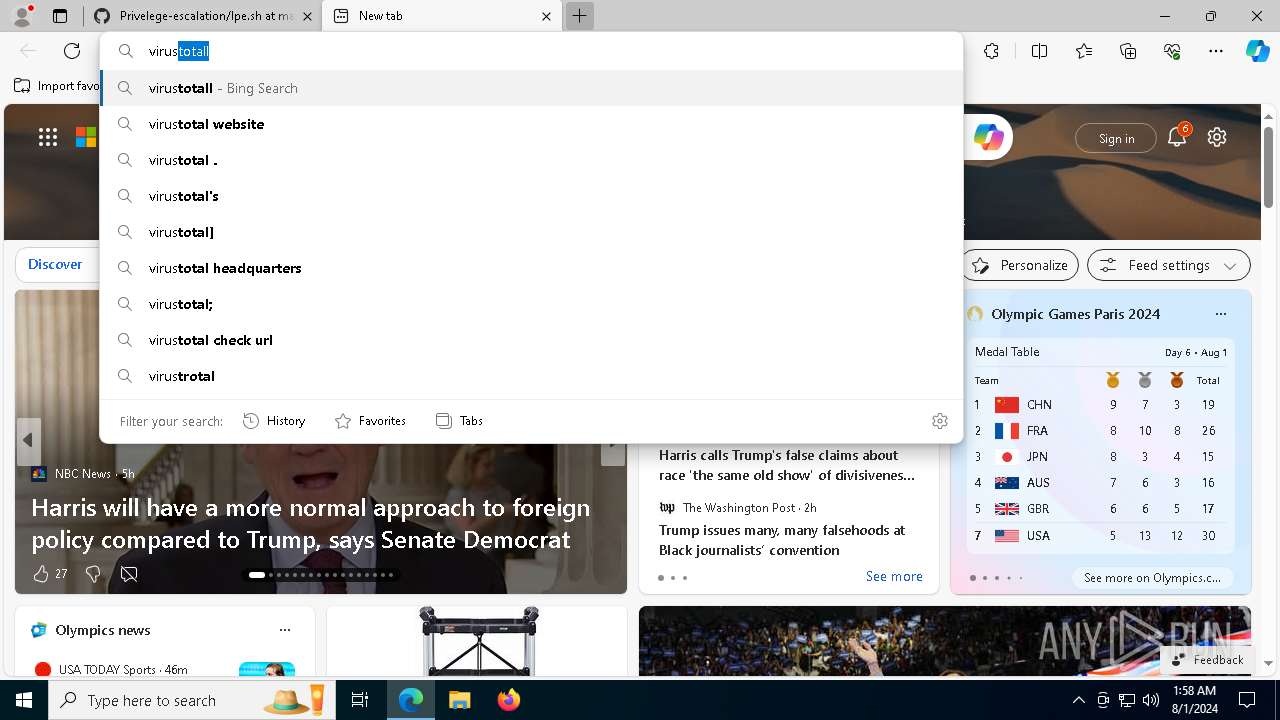
Task: Open Harris foreign policy headline story
Action: pos(311,523)
